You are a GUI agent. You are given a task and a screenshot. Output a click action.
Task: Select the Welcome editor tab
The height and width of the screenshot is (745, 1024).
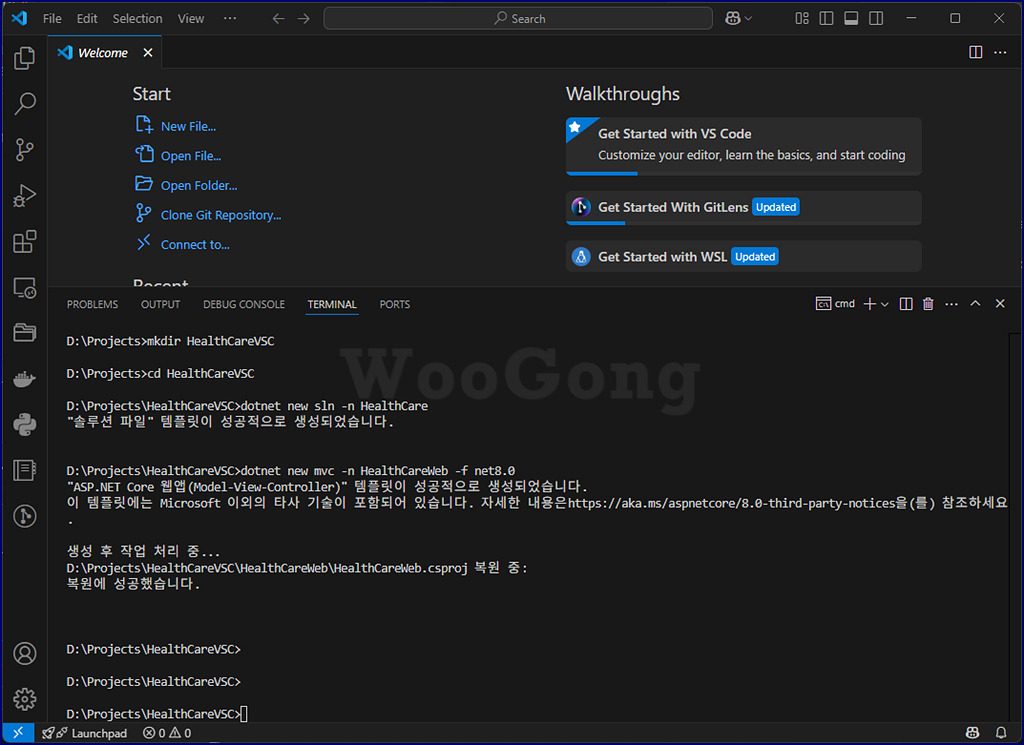point(103,53)
